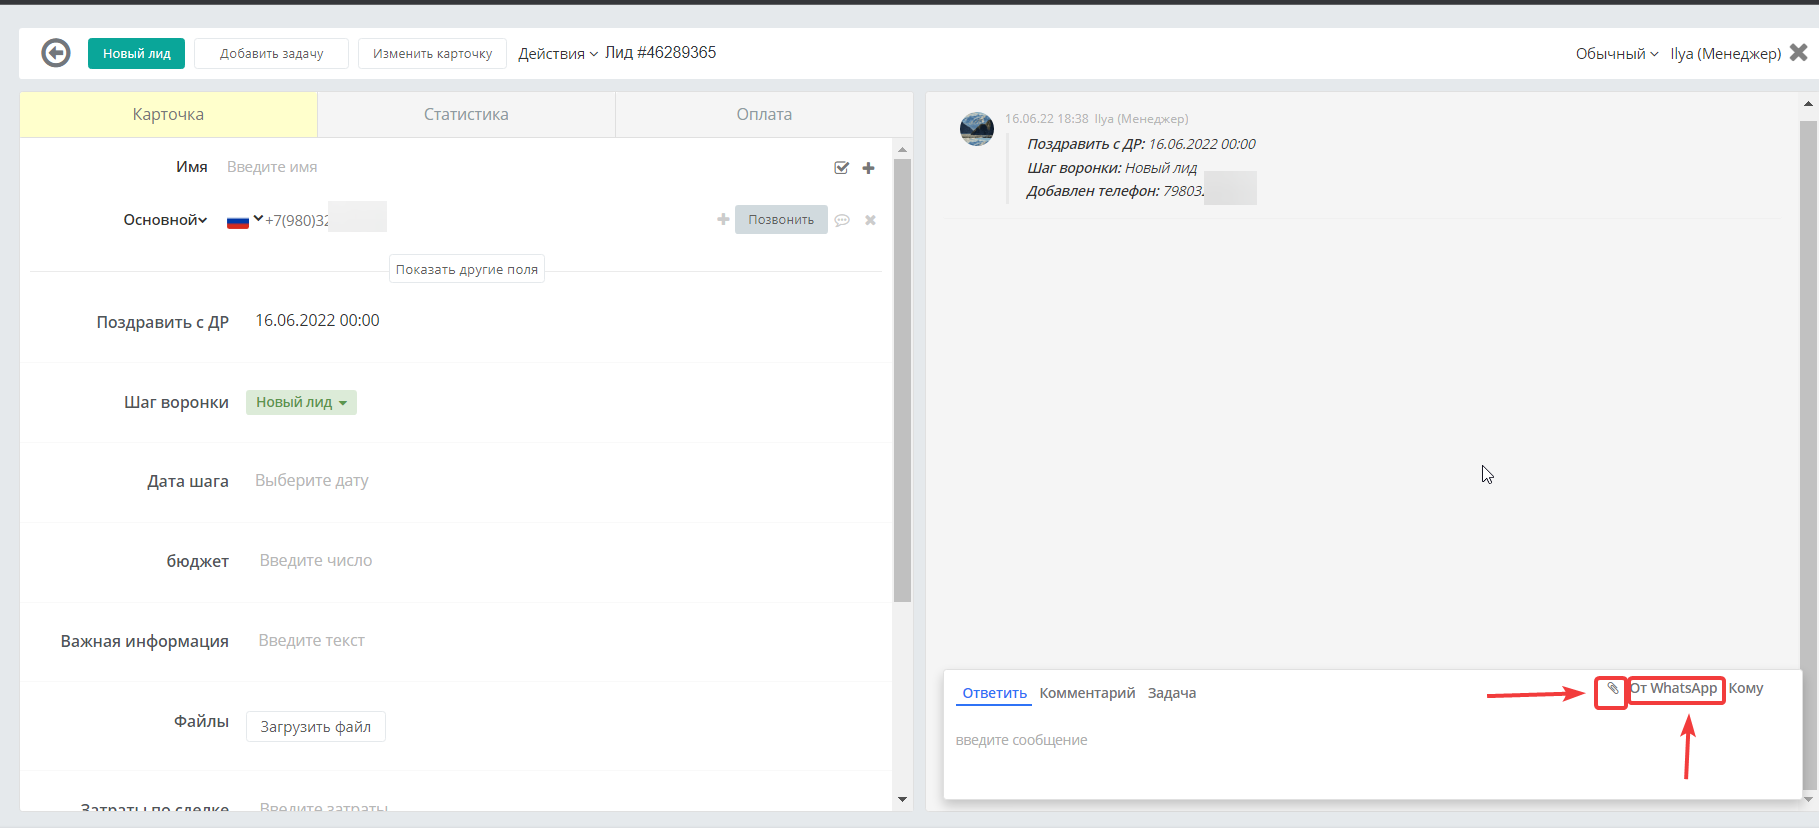
Task: Click the card panel scrollbar down arrow
Action: (x=902, y=799)
